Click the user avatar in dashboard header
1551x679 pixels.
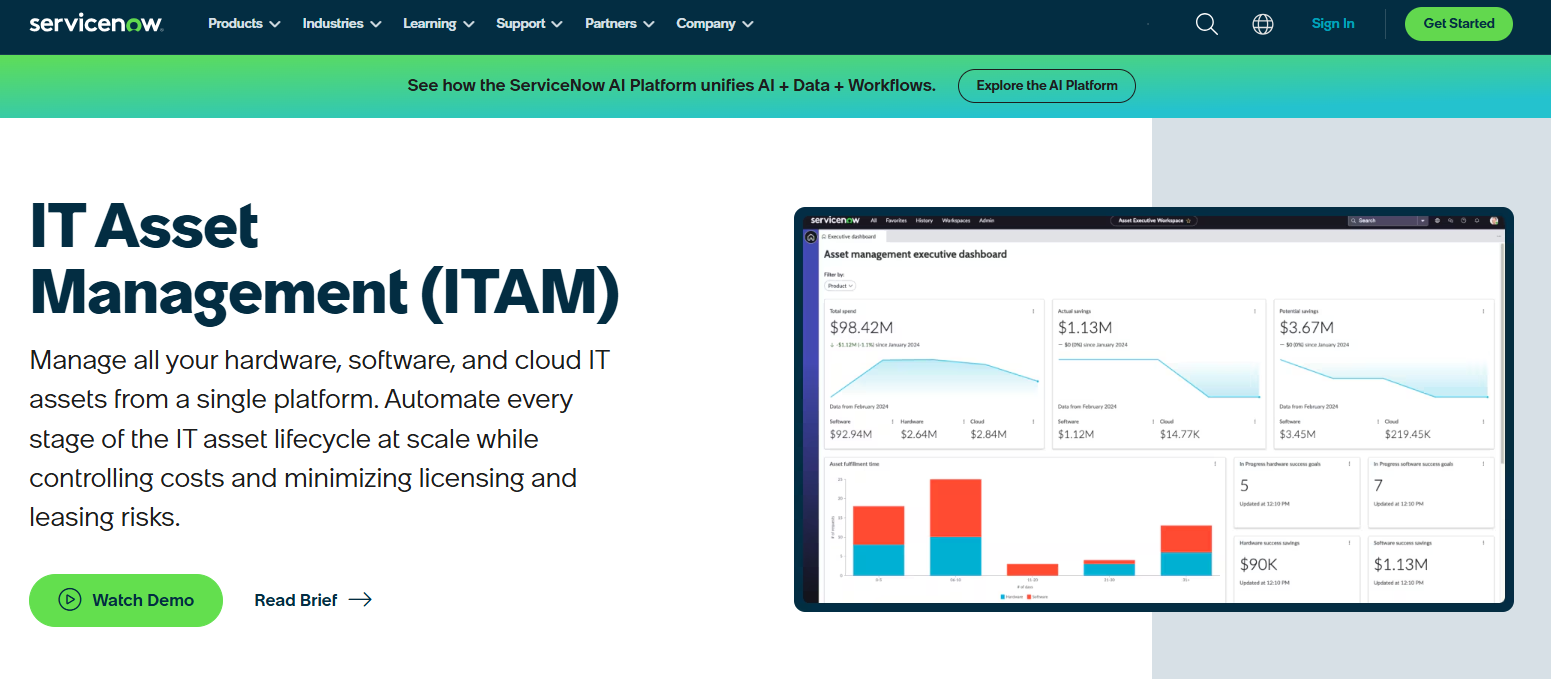1494,220
